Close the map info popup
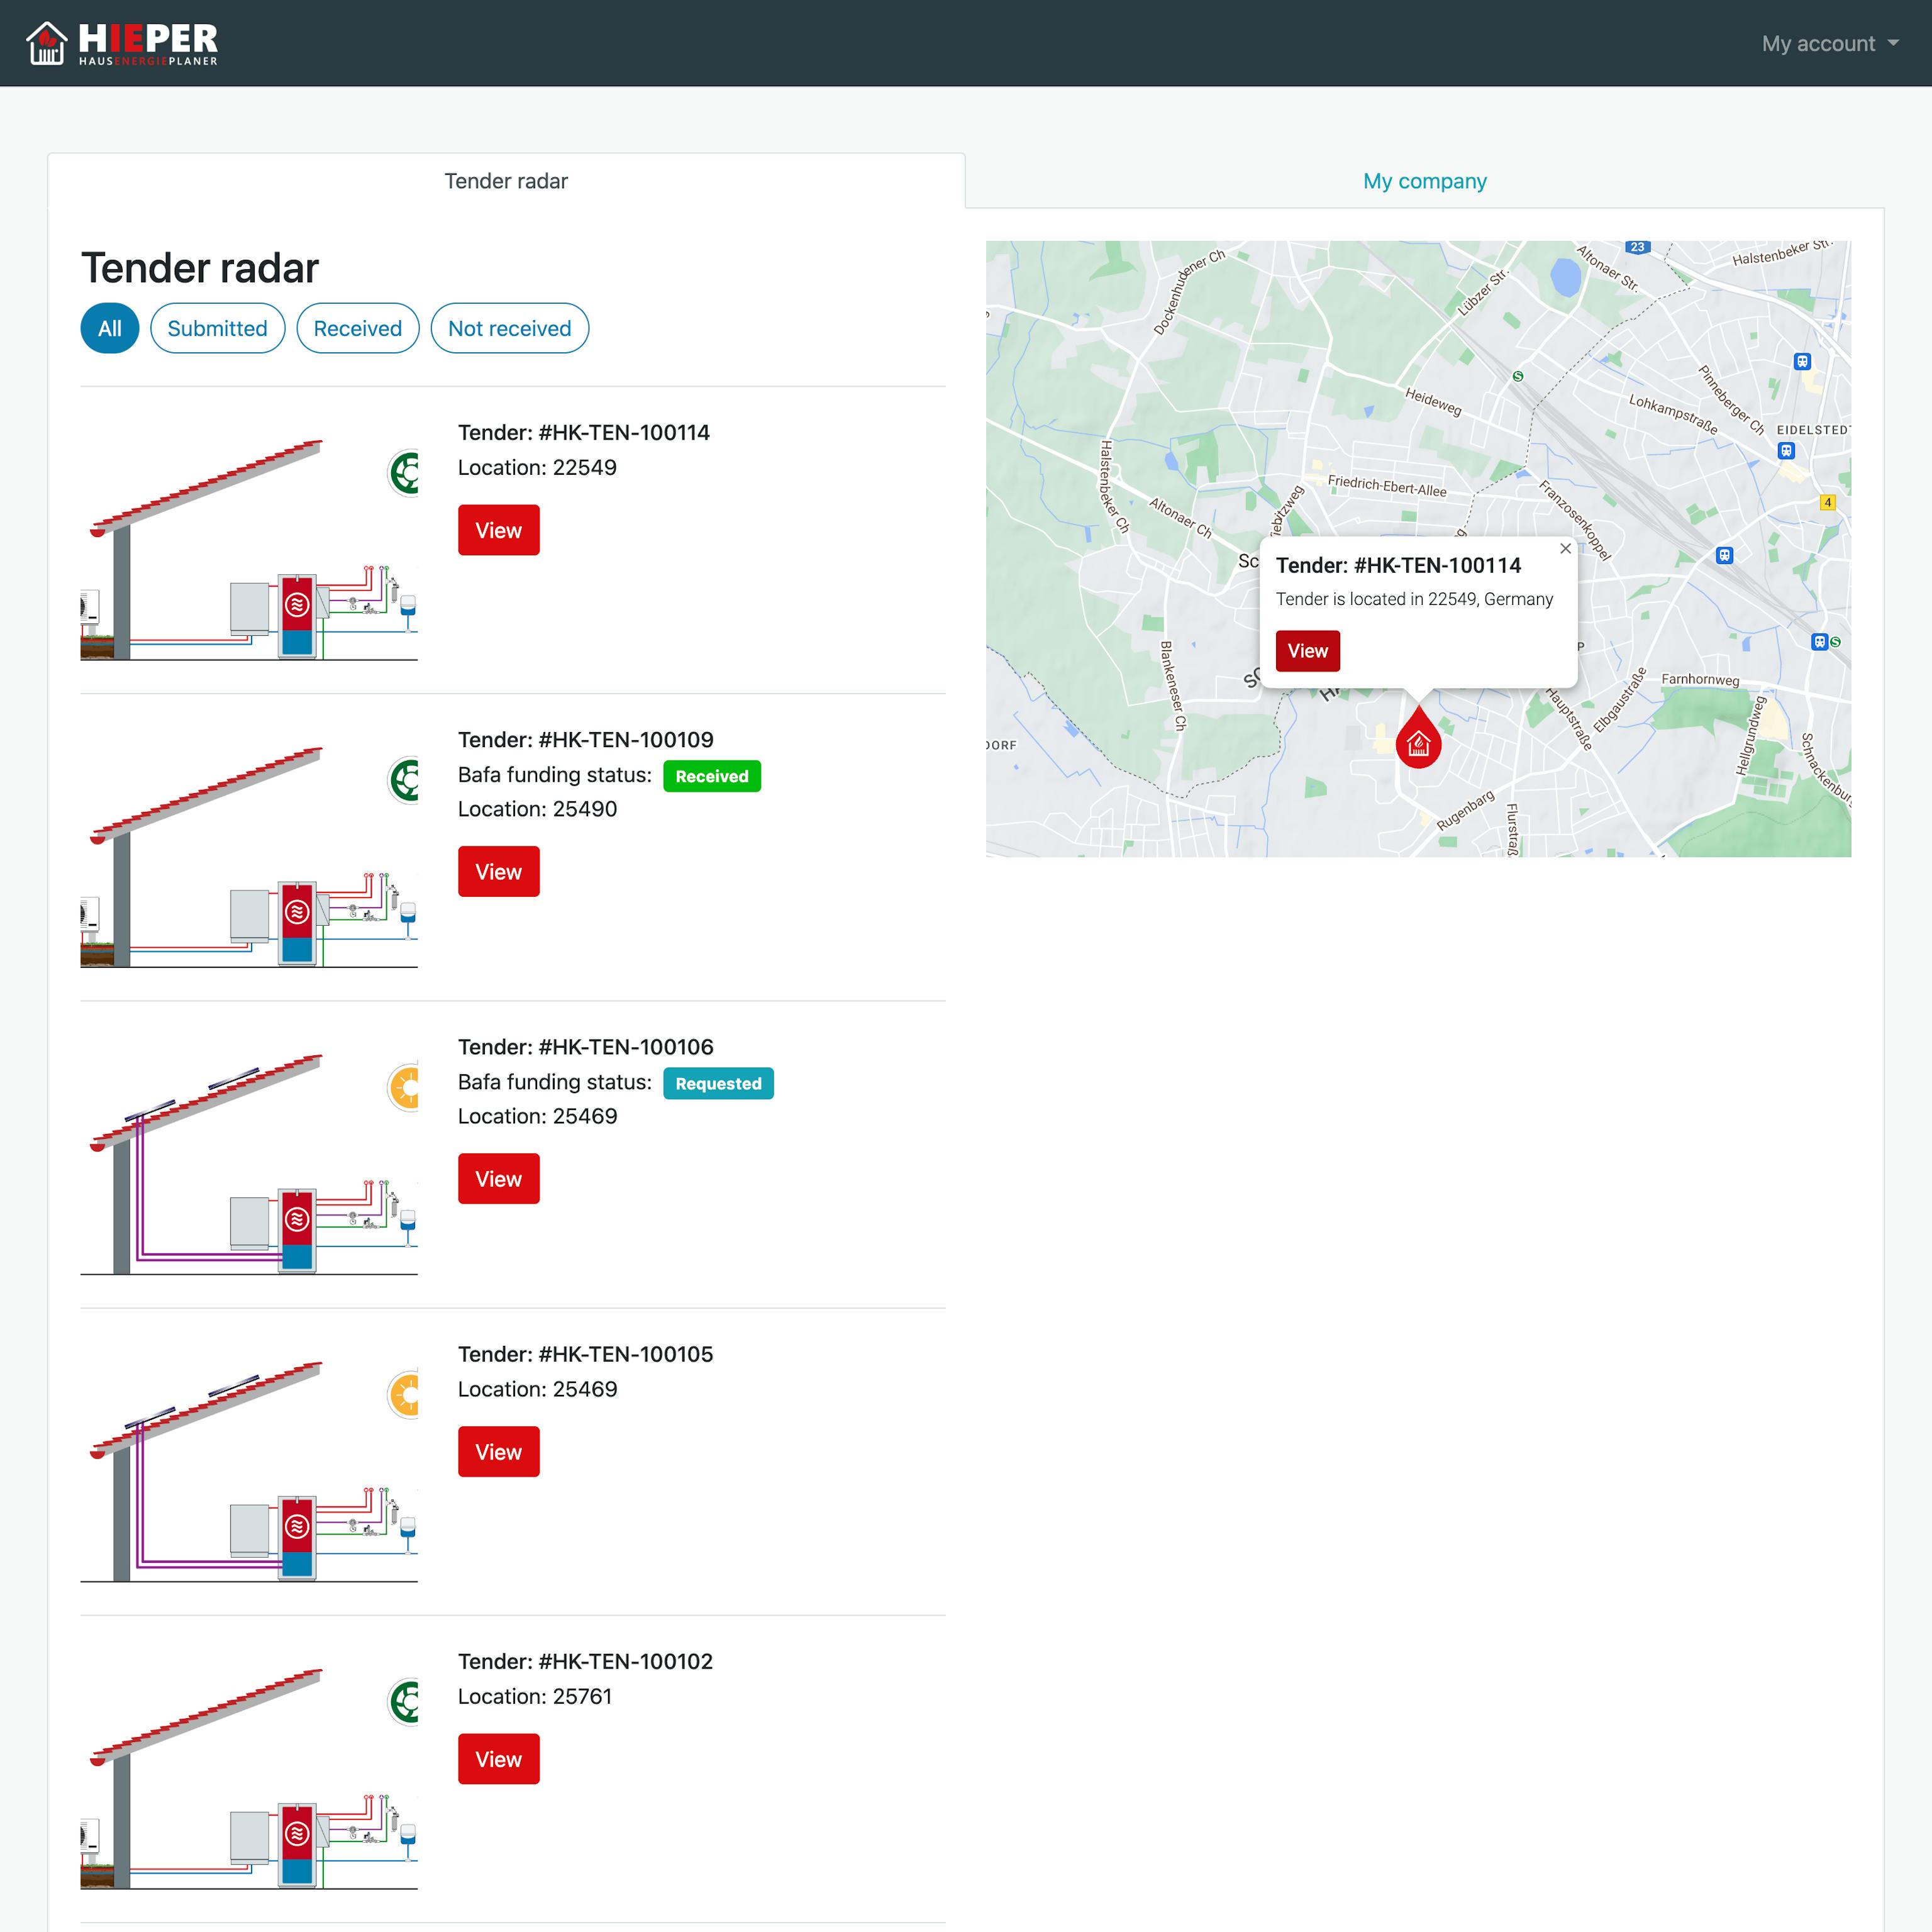Screen dimensions: 1932x1932 coord(1565,549)
